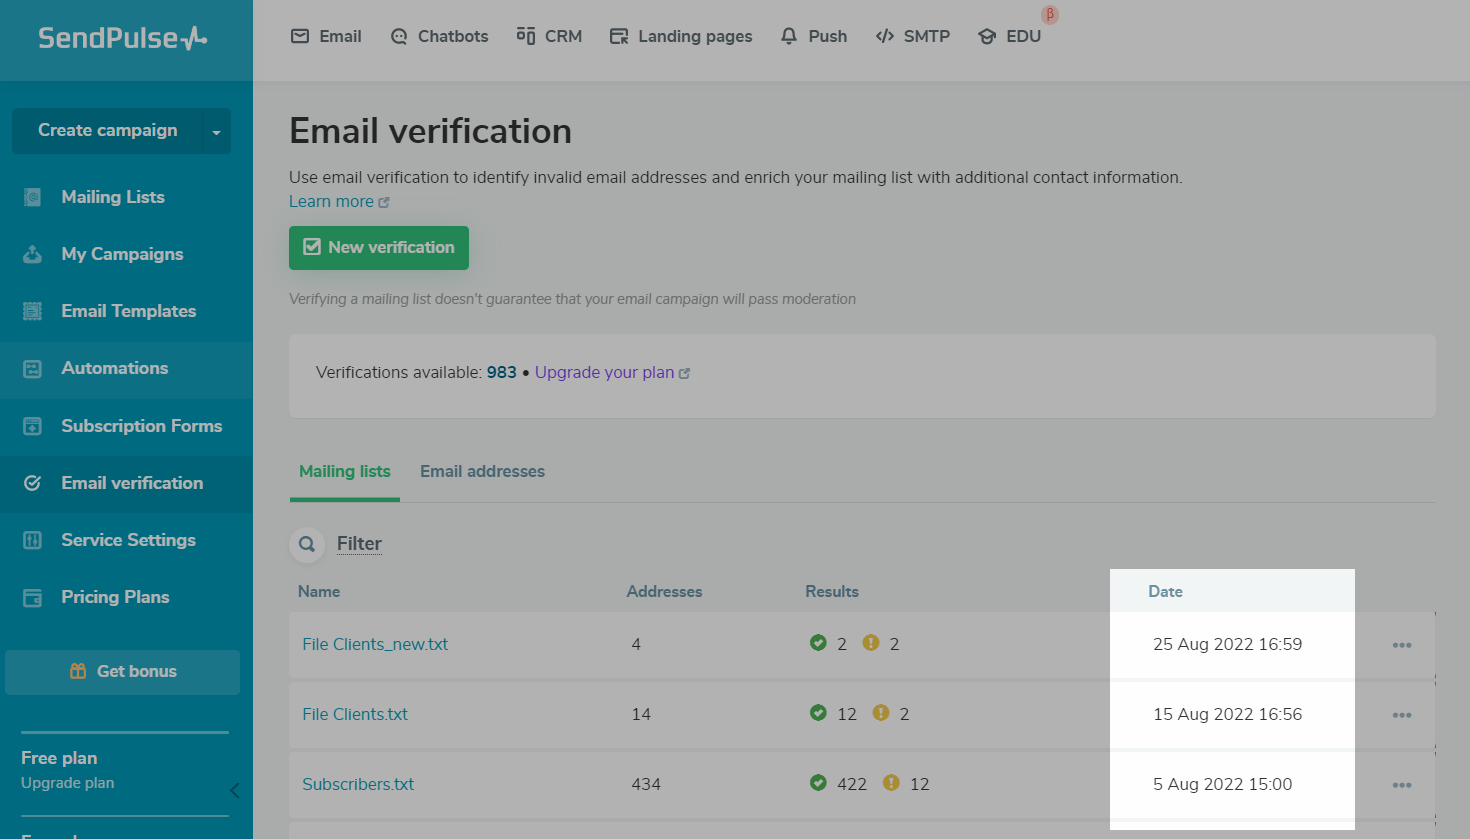This screenshot has height=839, width=1470.
Task: Switch to the Email addresses tab
Action: 482,471
